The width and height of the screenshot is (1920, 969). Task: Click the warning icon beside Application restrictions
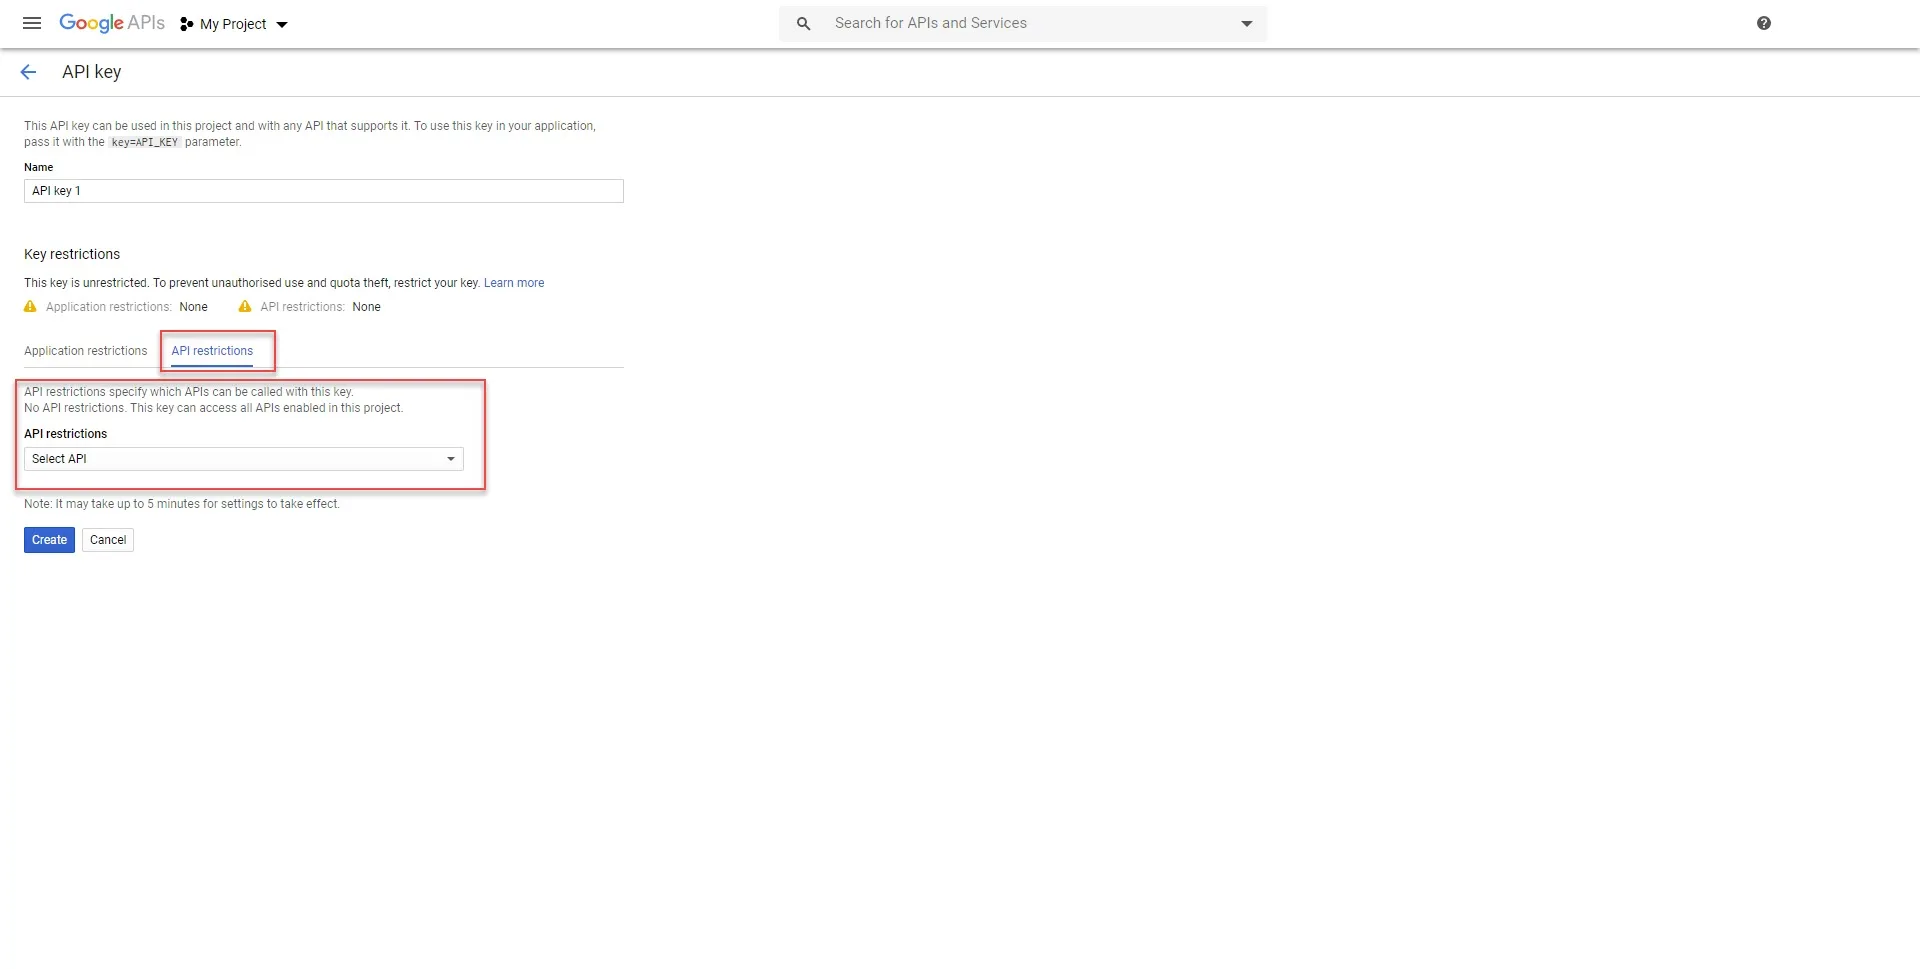(29, 307)
